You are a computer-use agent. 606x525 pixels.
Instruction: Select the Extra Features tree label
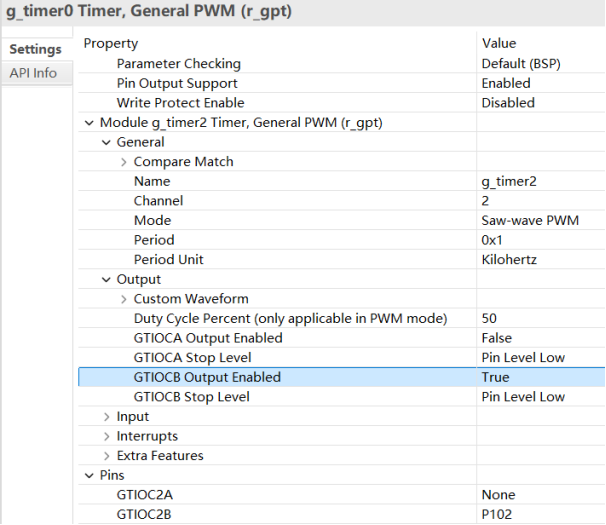[x=160, y=456]
